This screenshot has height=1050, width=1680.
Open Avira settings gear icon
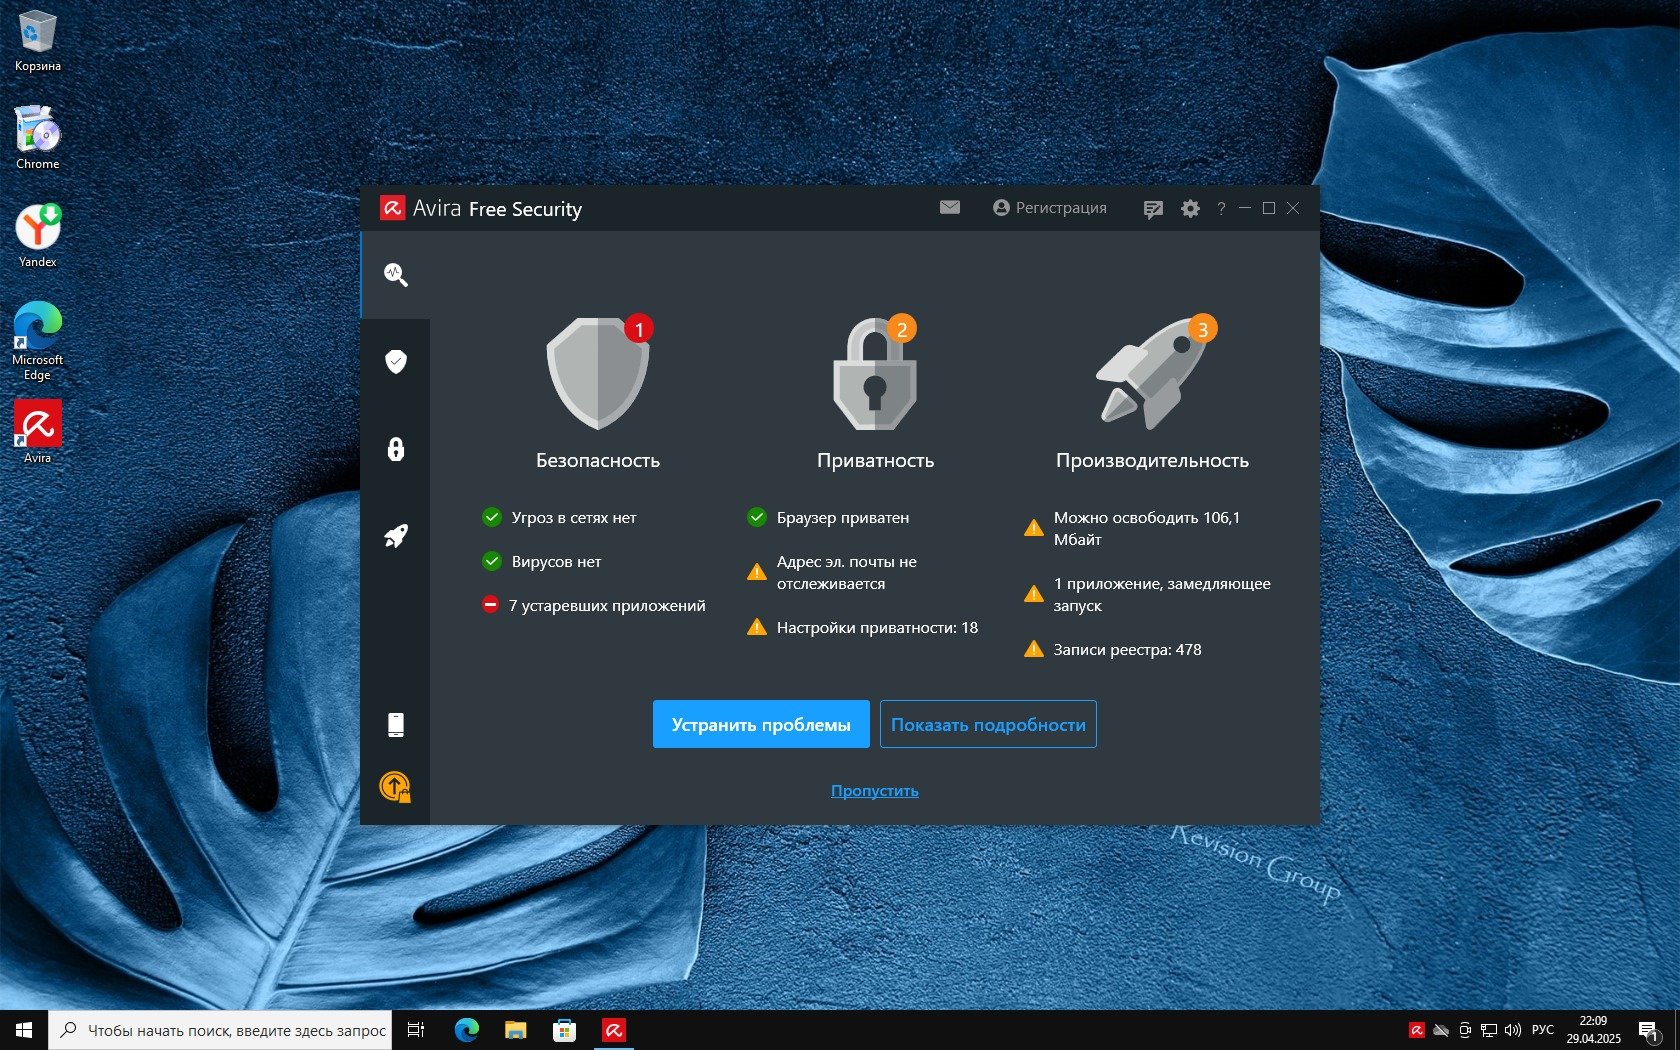coord(1190,209)
